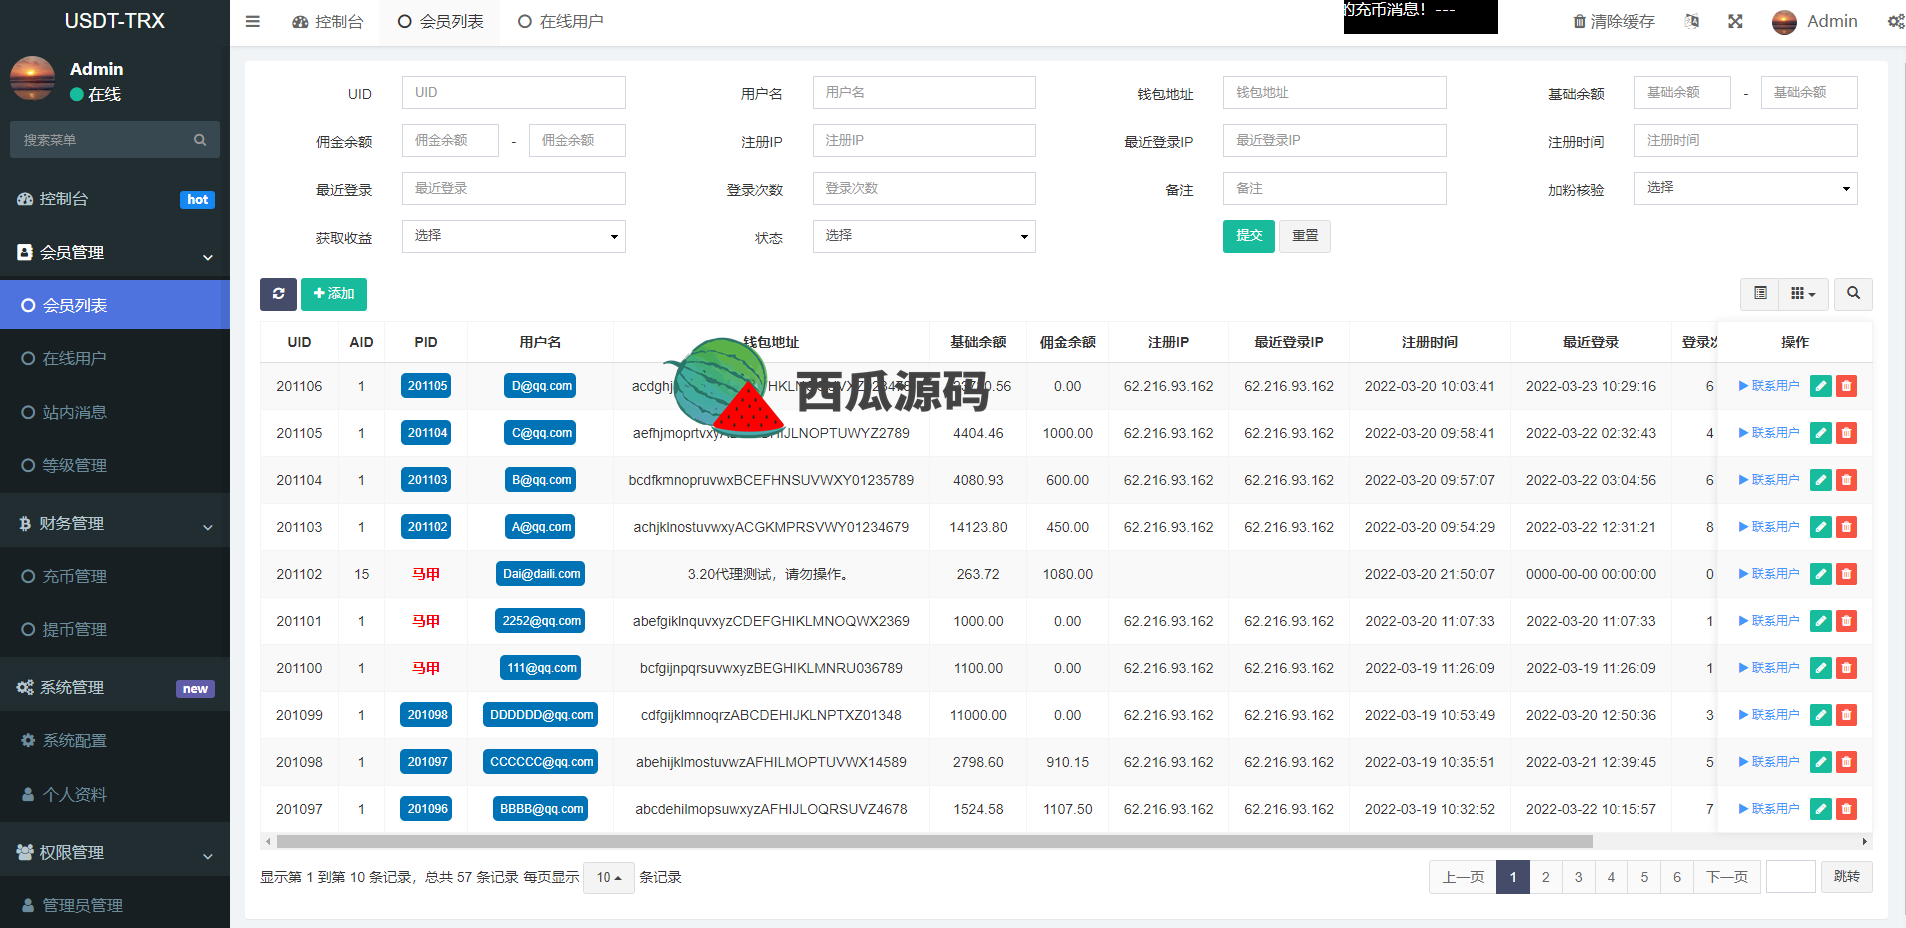Open 管理员管理 in the sidebar
Image resolution: width=1906 pixels, height=928 pixels.
pyautogui.click(x=115, y=905)
